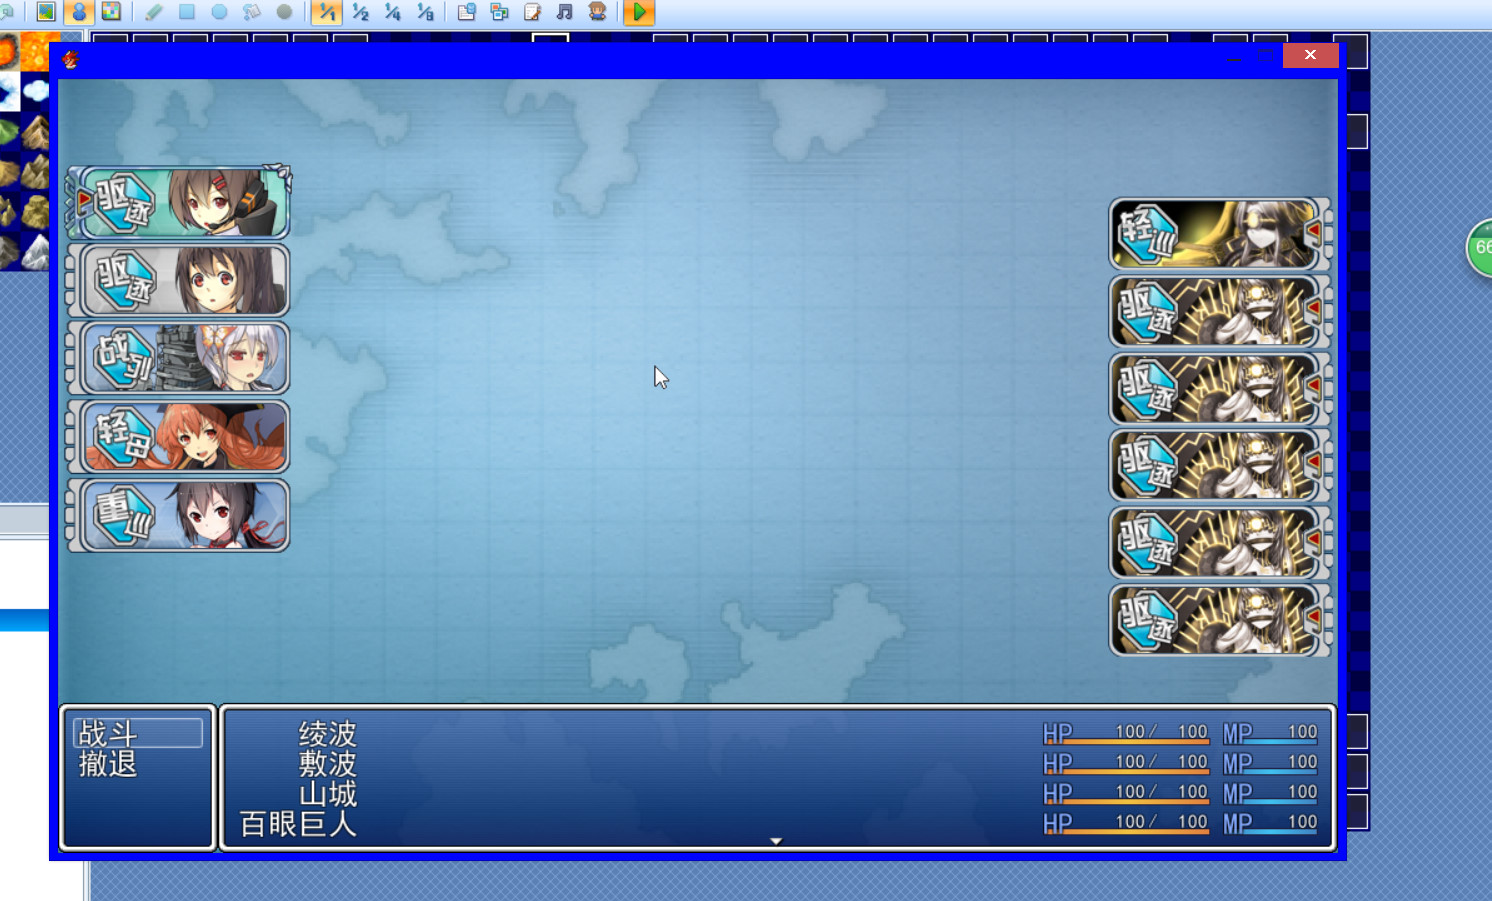Click the status window scroll-down arrow

pyautogui.click(x=776, y=841)
